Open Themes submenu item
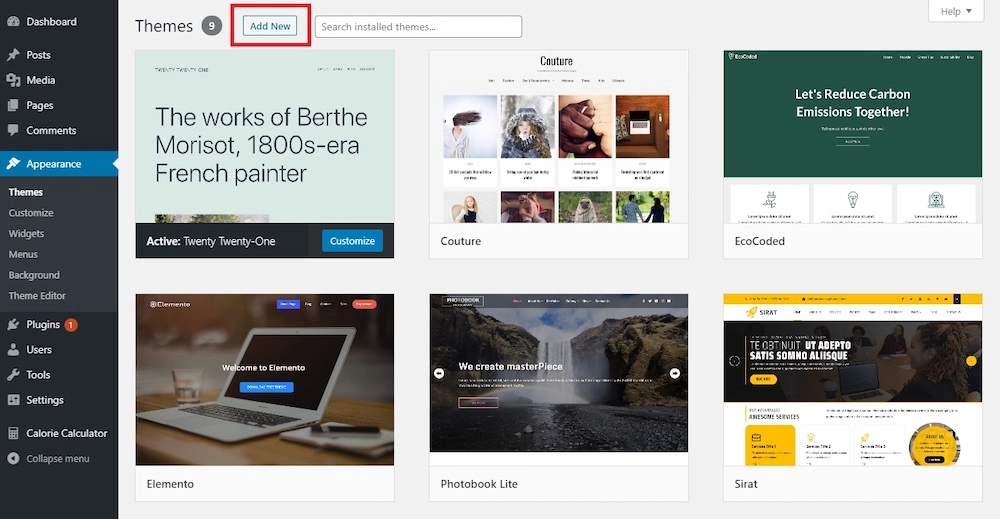Image resolution: width=1000 pixels, height=519 pixels. pos(26,192)
